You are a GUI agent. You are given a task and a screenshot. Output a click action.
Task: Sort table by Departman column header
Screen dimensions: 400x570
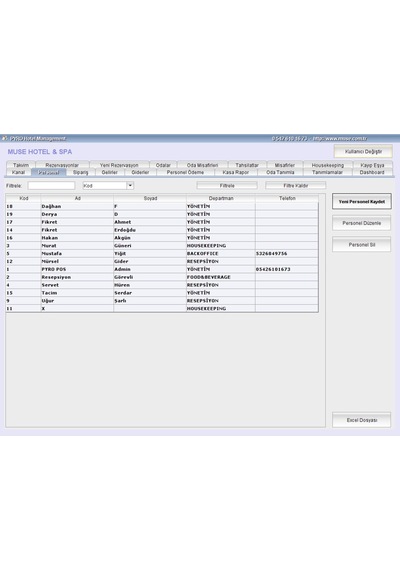(221, 198)
